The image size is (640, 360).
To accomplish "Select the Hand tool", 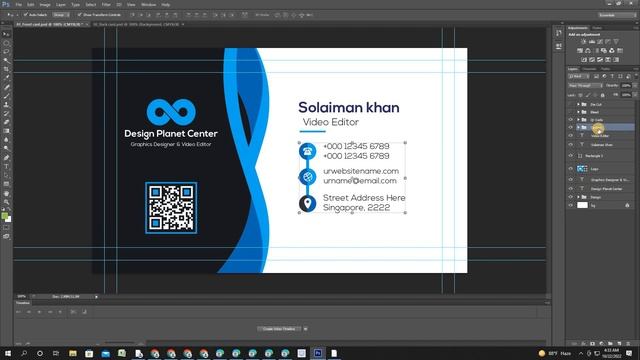I will click(6, 193).
